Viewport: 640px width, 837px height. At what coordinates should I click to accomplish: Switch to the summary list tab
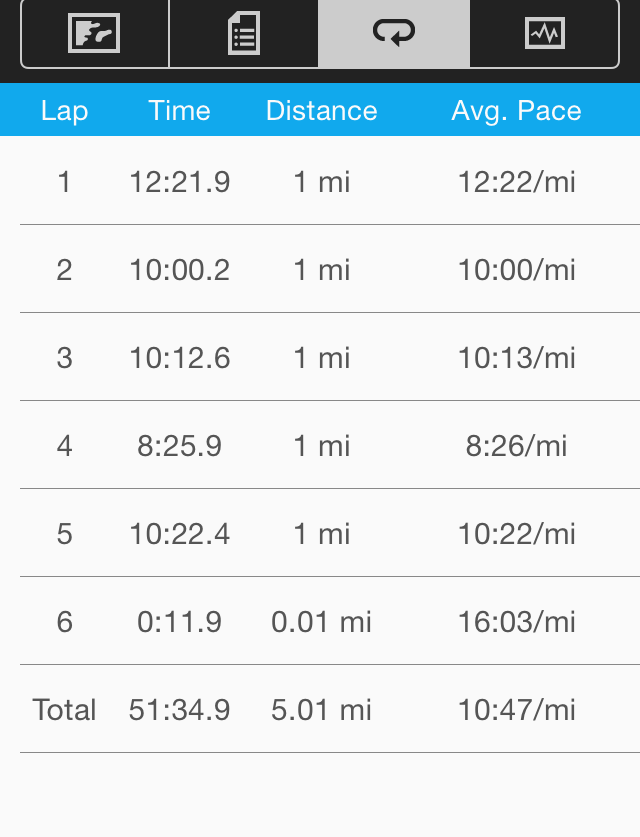[244, 34]
